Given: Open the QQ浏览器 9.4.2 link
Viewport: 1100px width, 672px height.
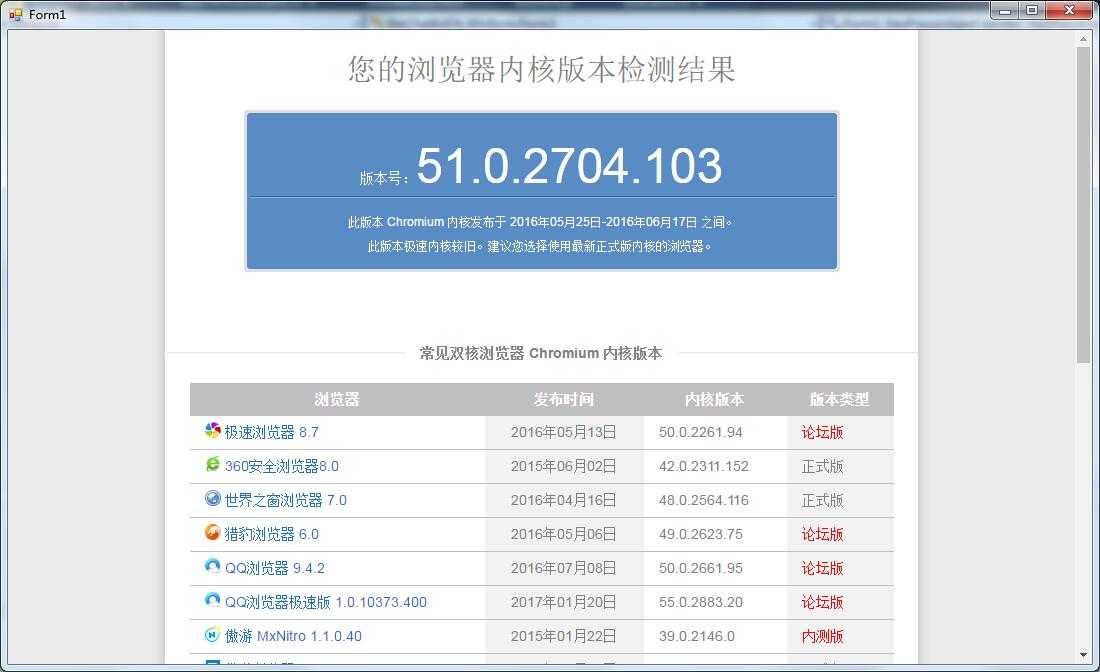Looking at the screenshot, I should (x=274, y=568).
